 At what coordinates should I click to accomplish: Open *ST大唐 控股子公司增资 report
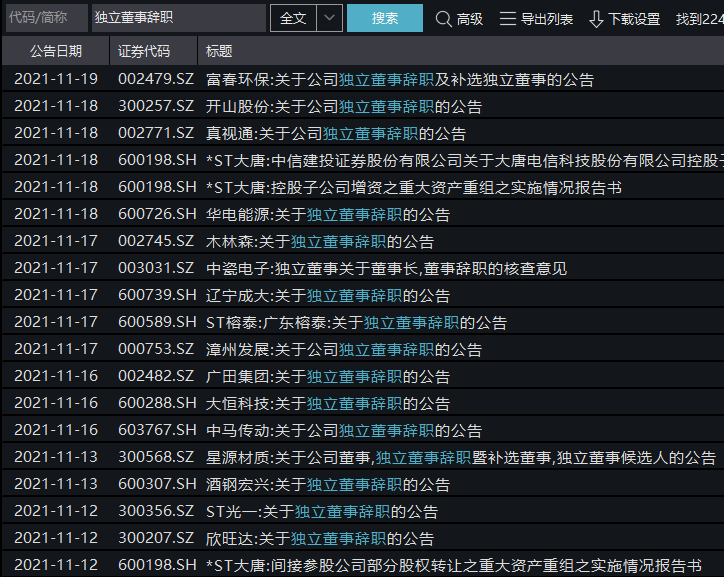tap(414, 187)
